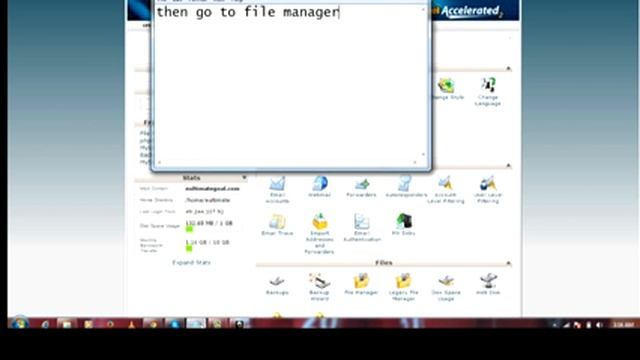Click Notepad vertical scrollbar down arrow

pyautogui.click(x=423, y=154)
